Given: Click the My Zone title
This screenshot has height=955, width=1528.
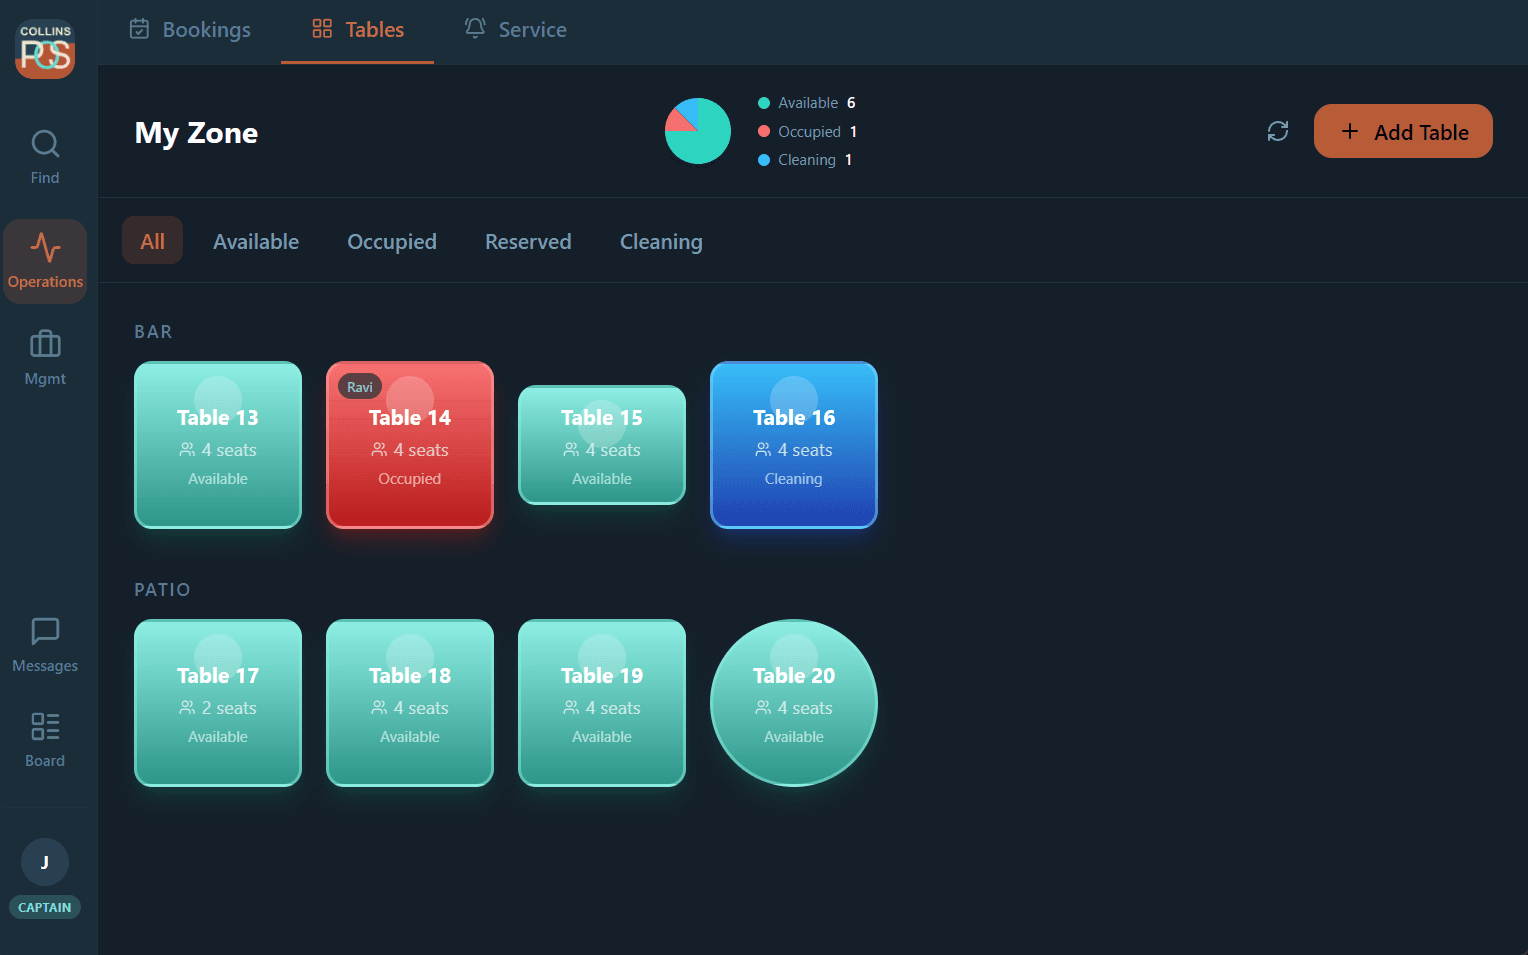Looking at the screenshot, I should click(196, 133).
